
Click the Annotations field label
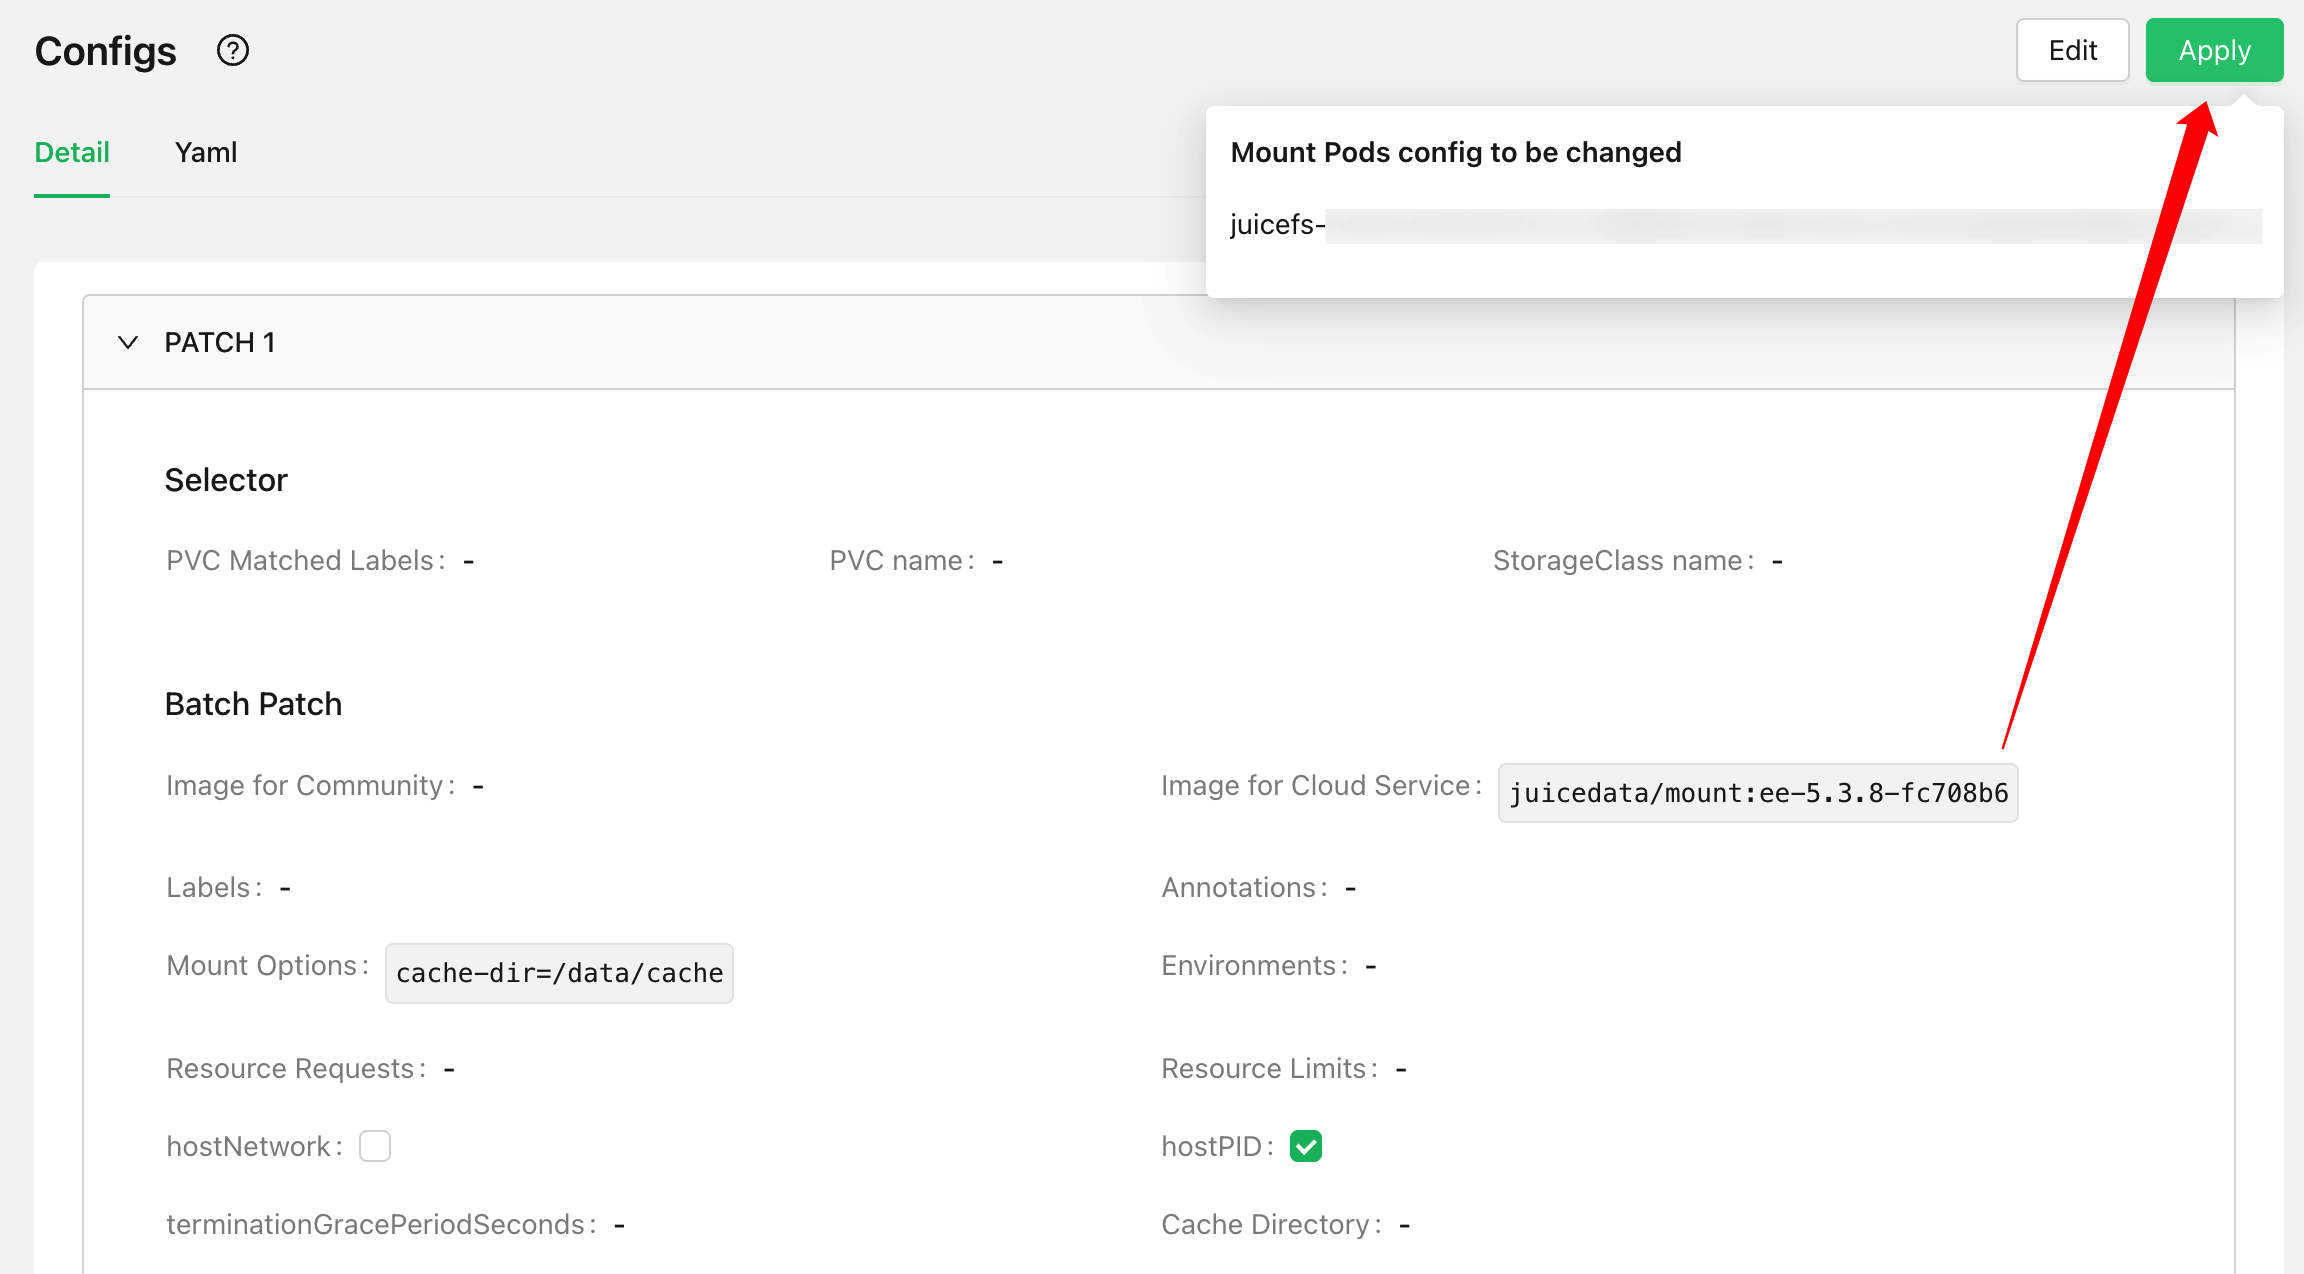pos(1244,887)
